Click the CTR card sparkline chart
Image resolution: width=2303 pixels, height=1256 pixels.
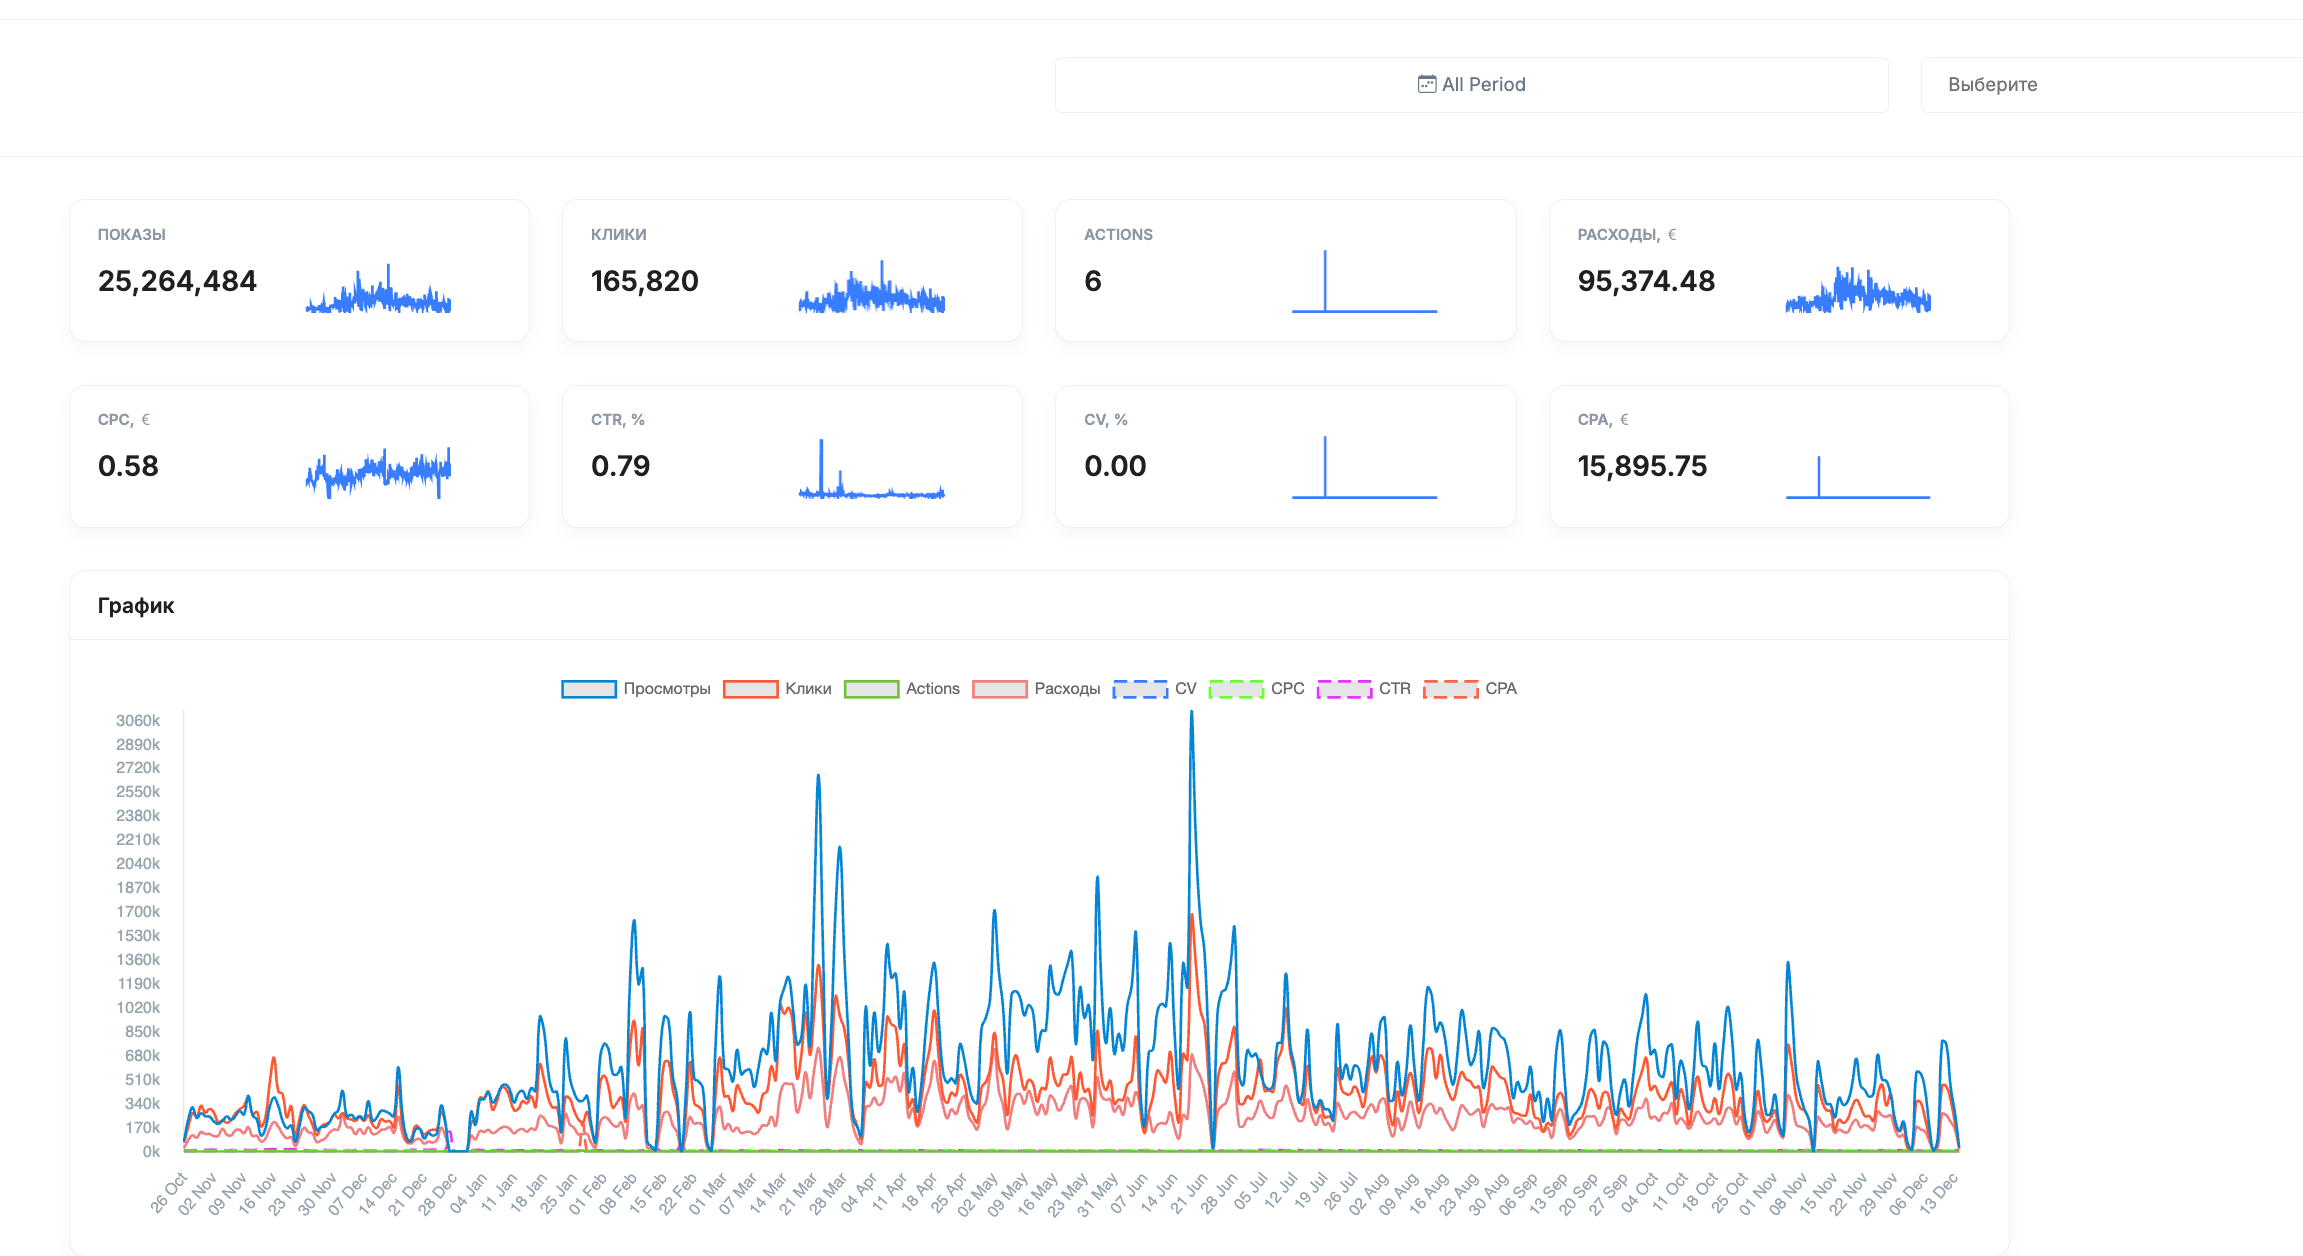871,468
